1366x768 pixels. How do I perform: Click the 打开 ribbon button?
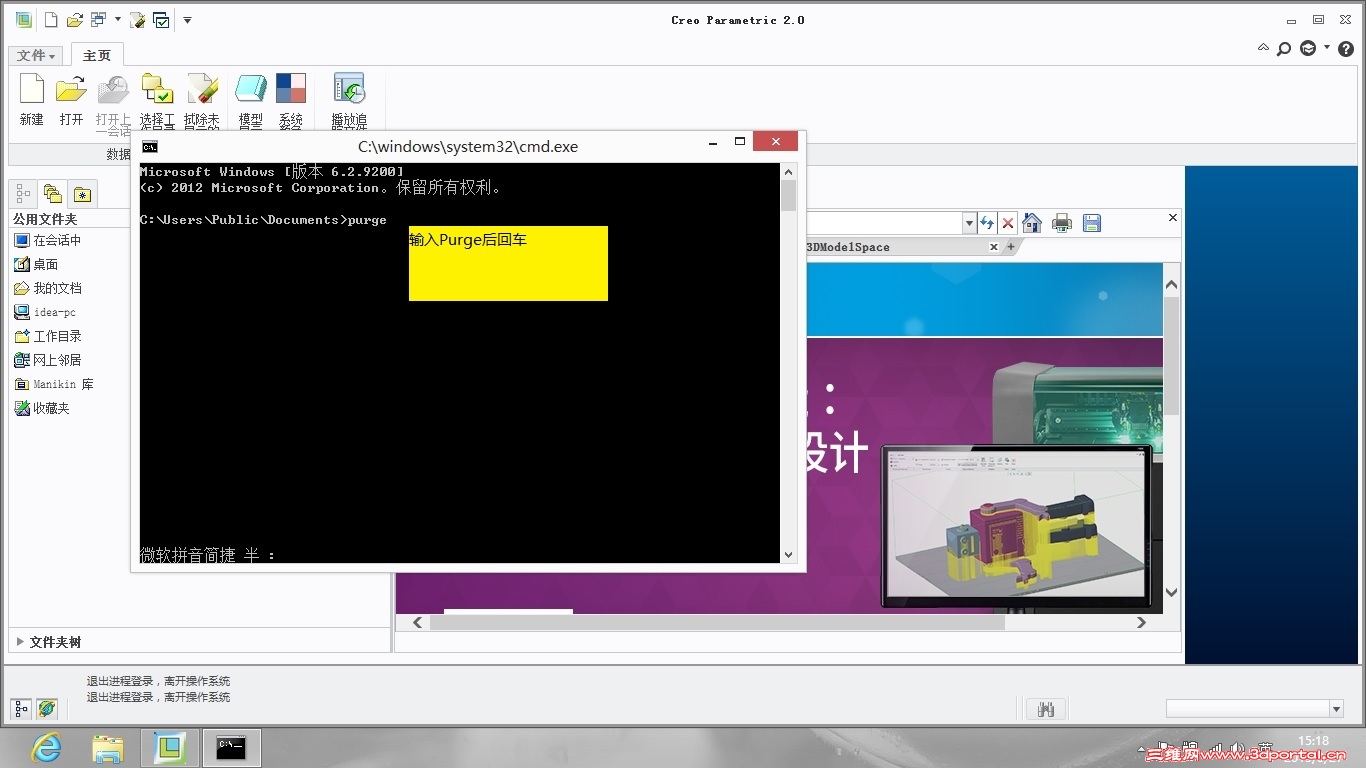tap(71, 100)
